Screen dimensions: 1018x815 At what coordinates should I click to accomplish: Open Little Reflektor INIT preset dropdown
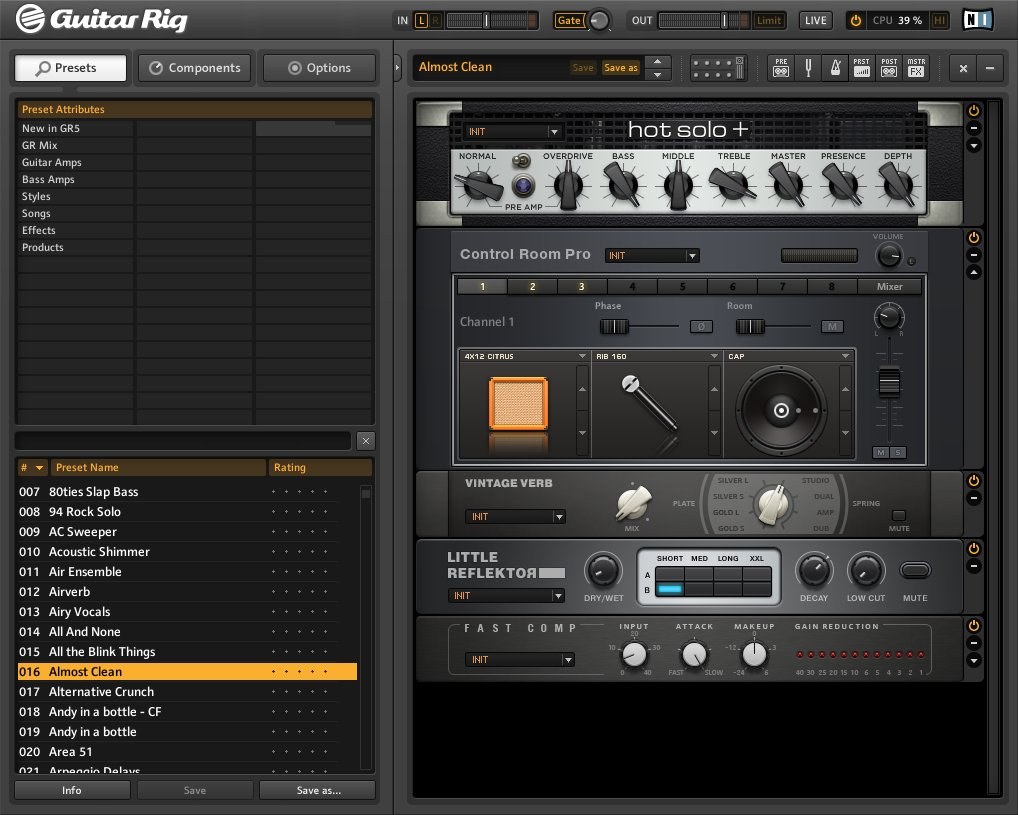click(x=506, y=596)
